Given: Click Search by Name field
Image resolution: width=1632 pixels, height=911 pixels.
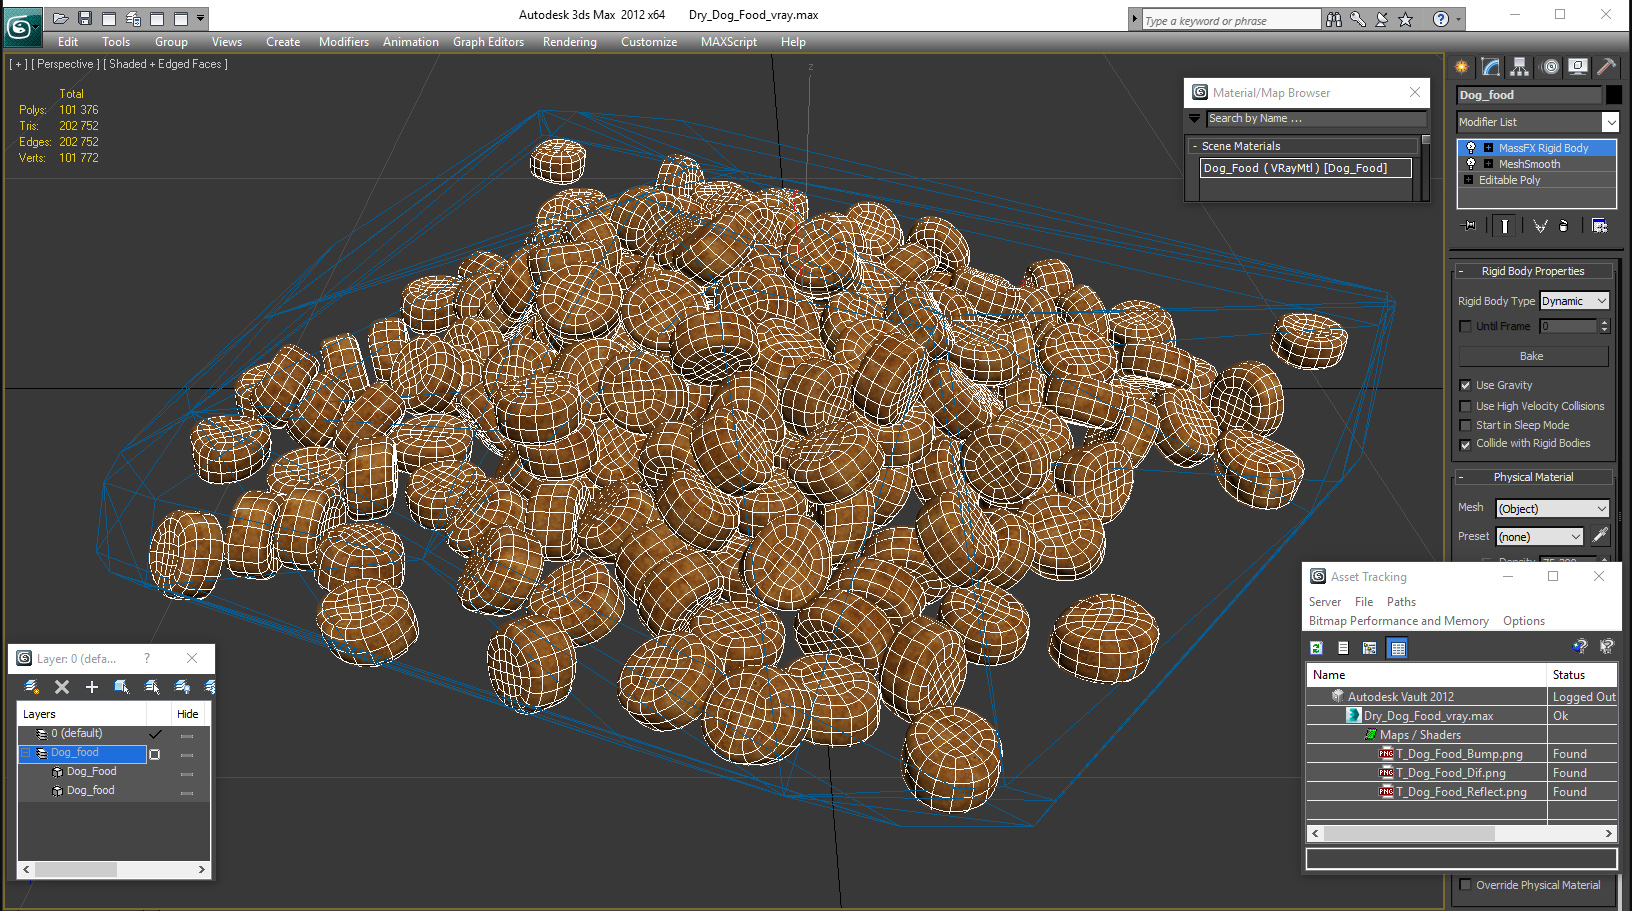Looking at the screenshot, I should coord(1317,118).
